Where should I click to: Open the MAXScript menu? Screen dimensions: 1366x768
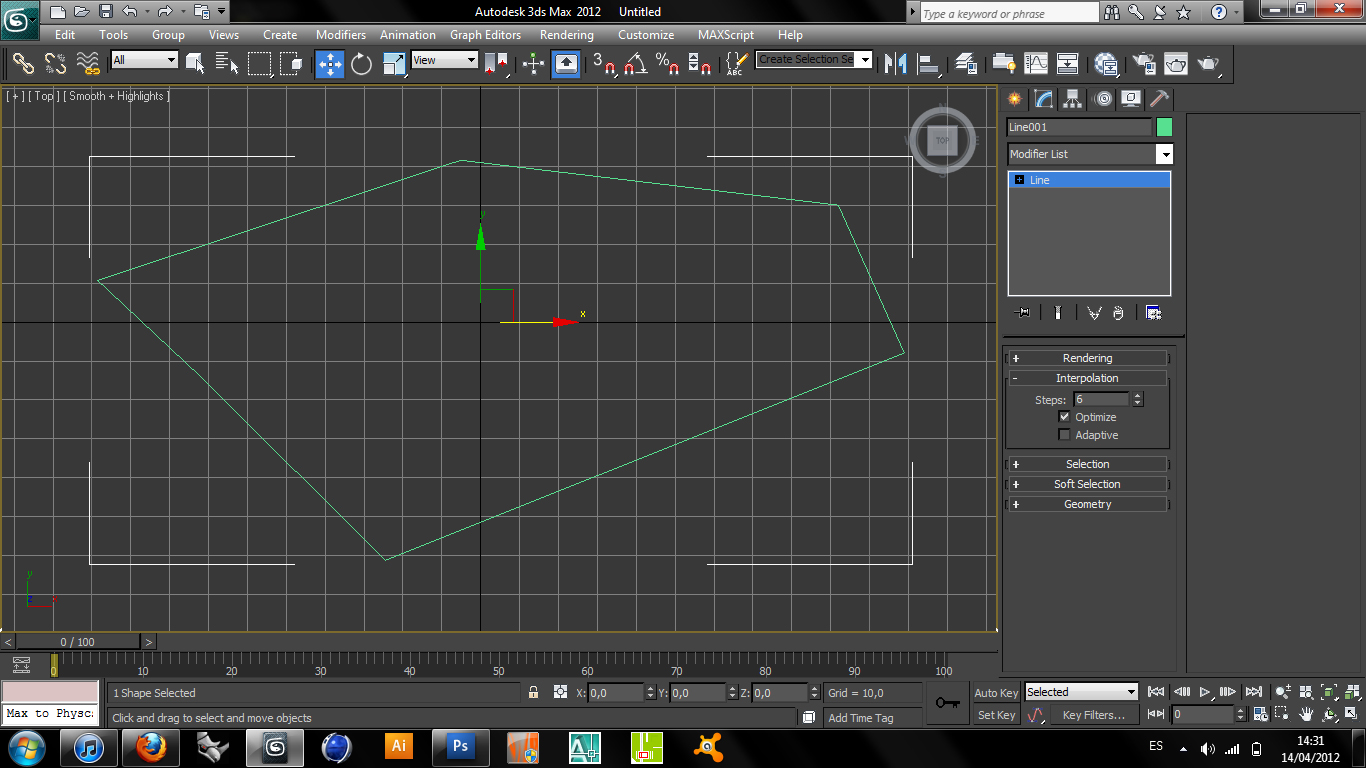[x=726, y=35]
